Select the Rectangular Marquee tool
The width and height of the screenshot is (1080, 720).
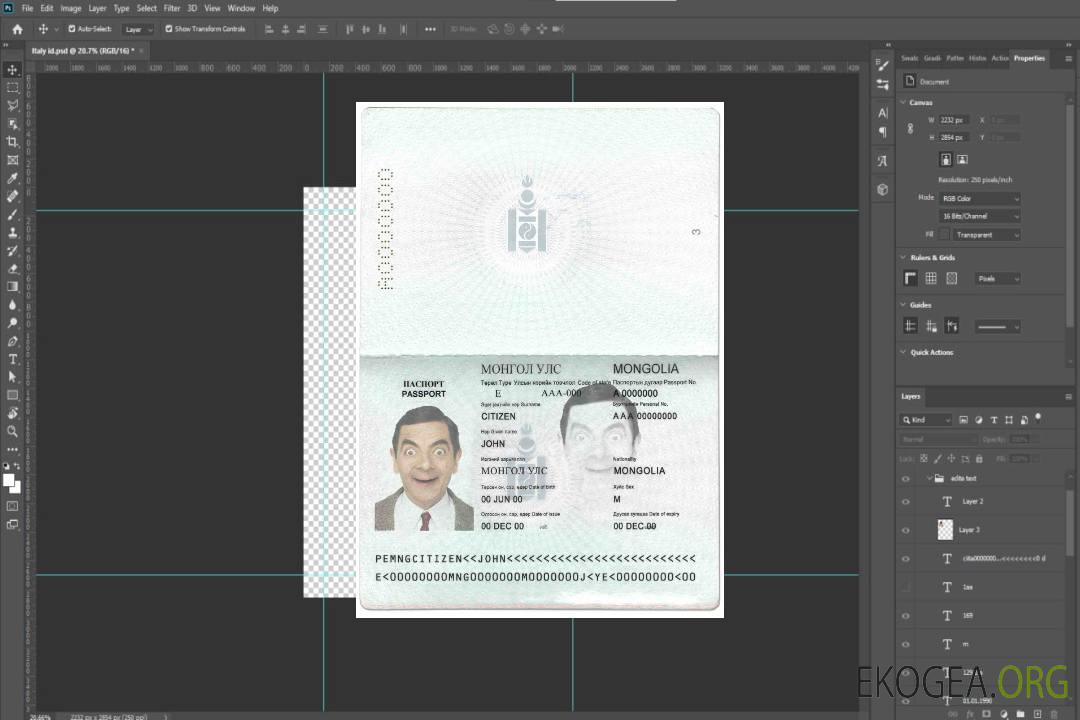[x=12, y=88]
